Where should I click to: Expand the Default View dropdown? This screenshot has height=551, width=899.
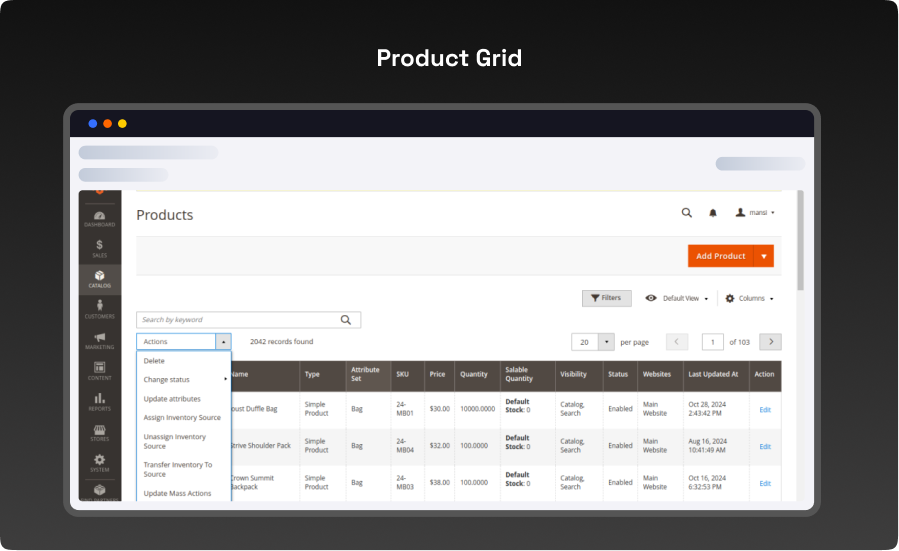pos(677,298)
